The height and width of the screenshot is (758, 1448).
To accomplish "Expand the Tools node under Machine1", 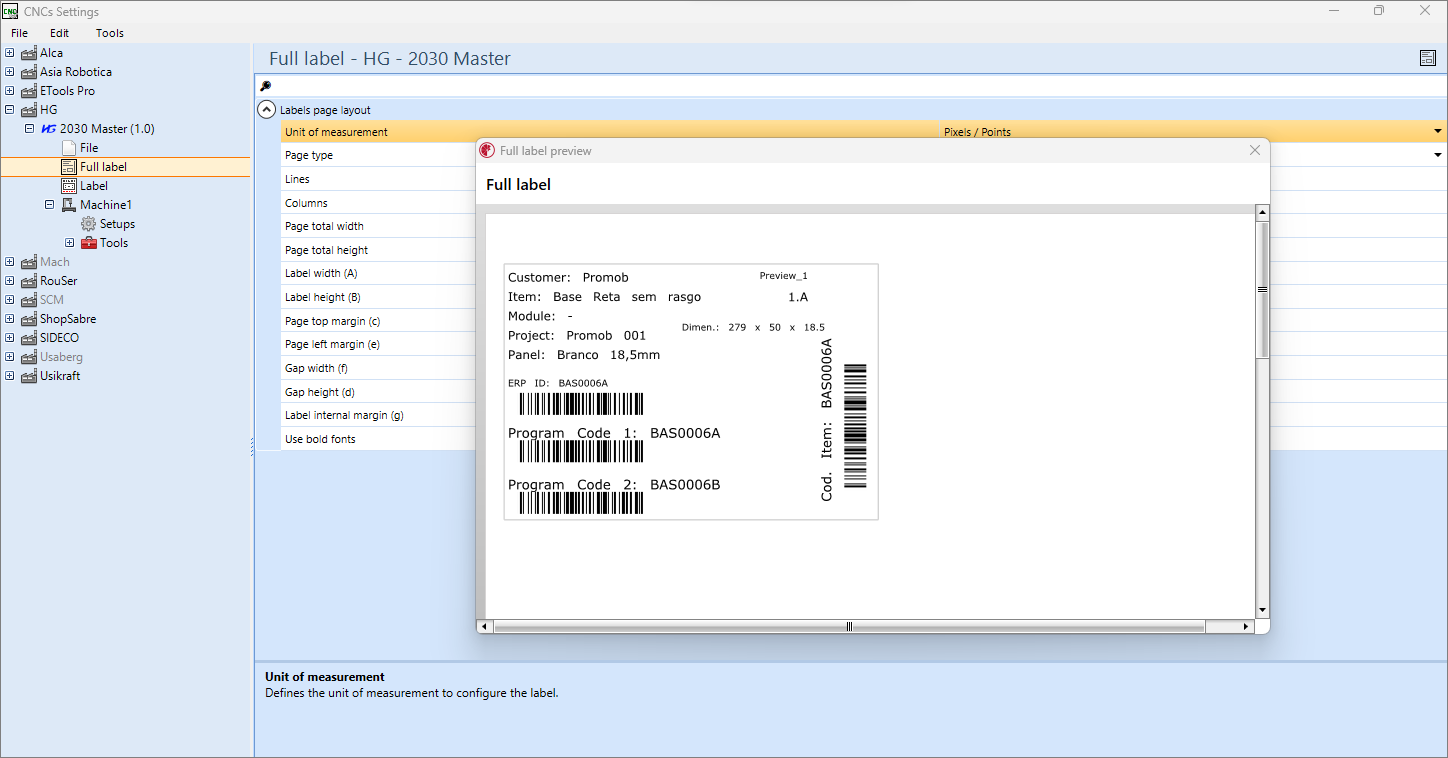I will click(70, 243).
